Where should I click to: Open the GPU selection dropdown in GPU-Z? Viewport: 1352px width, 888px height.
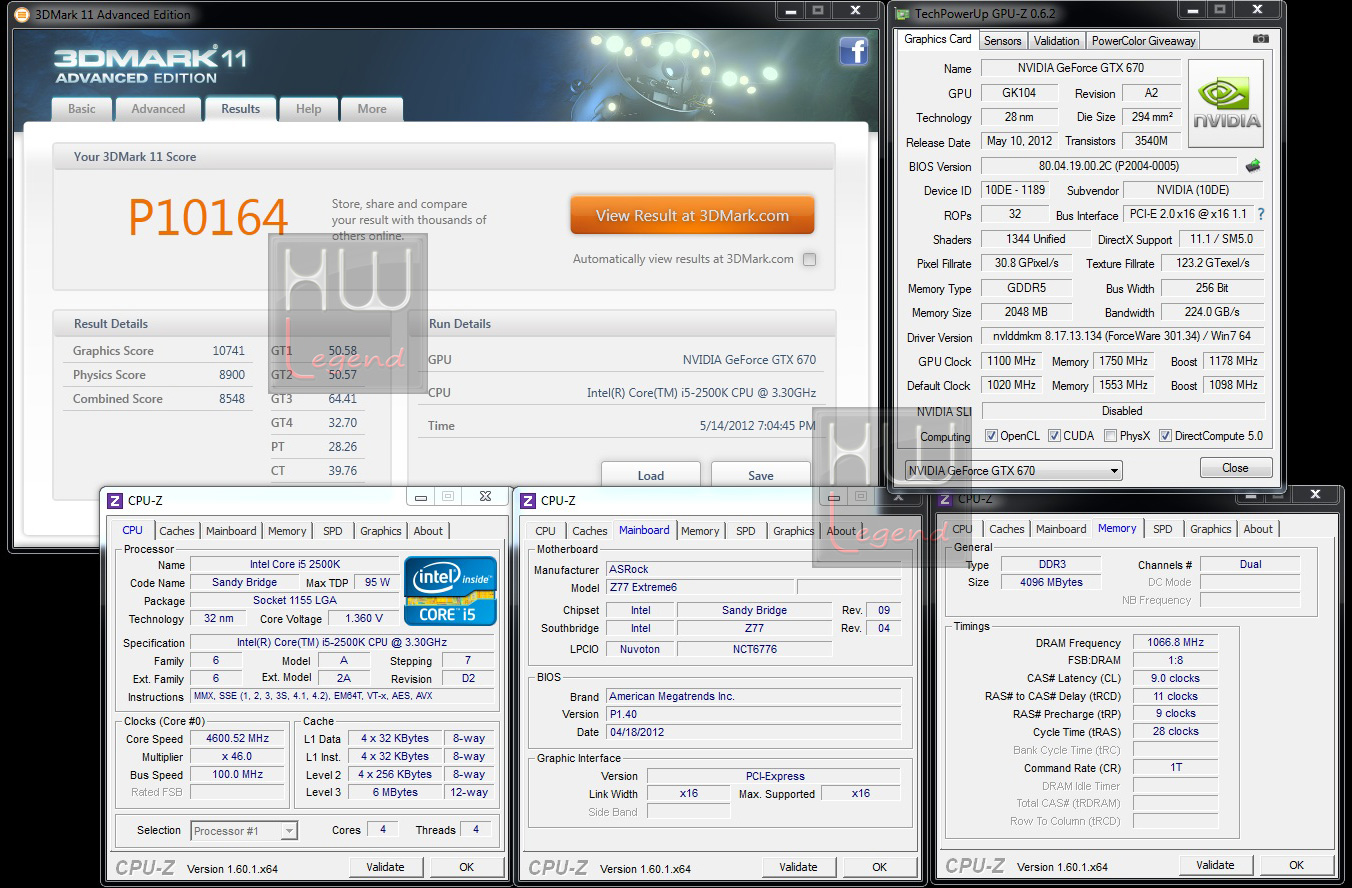(x=1013, y=470)
